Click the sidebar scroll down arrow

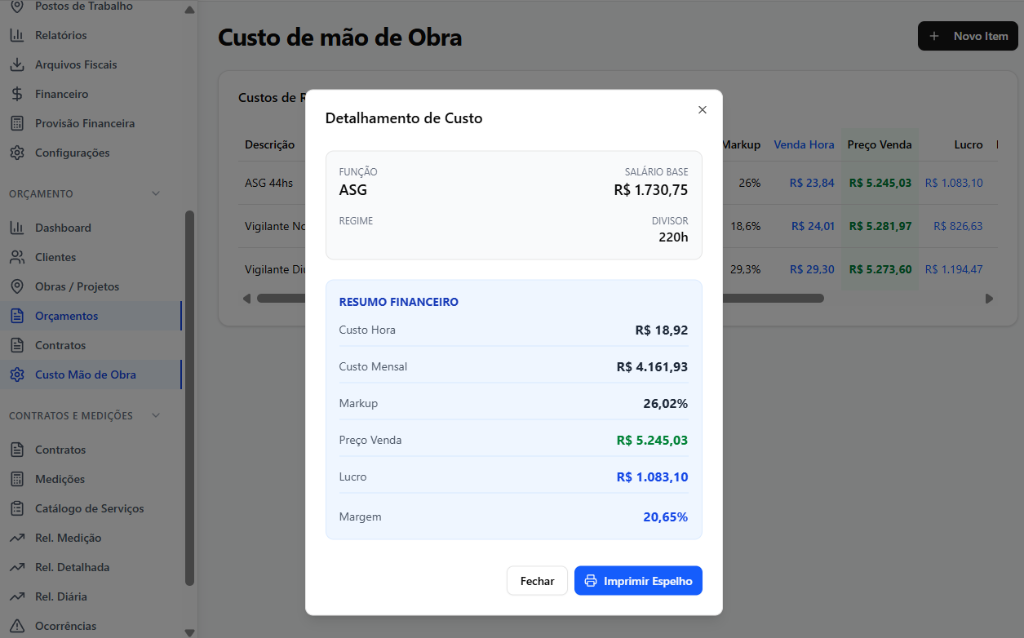pyautogui.click(x=189, y=632)
